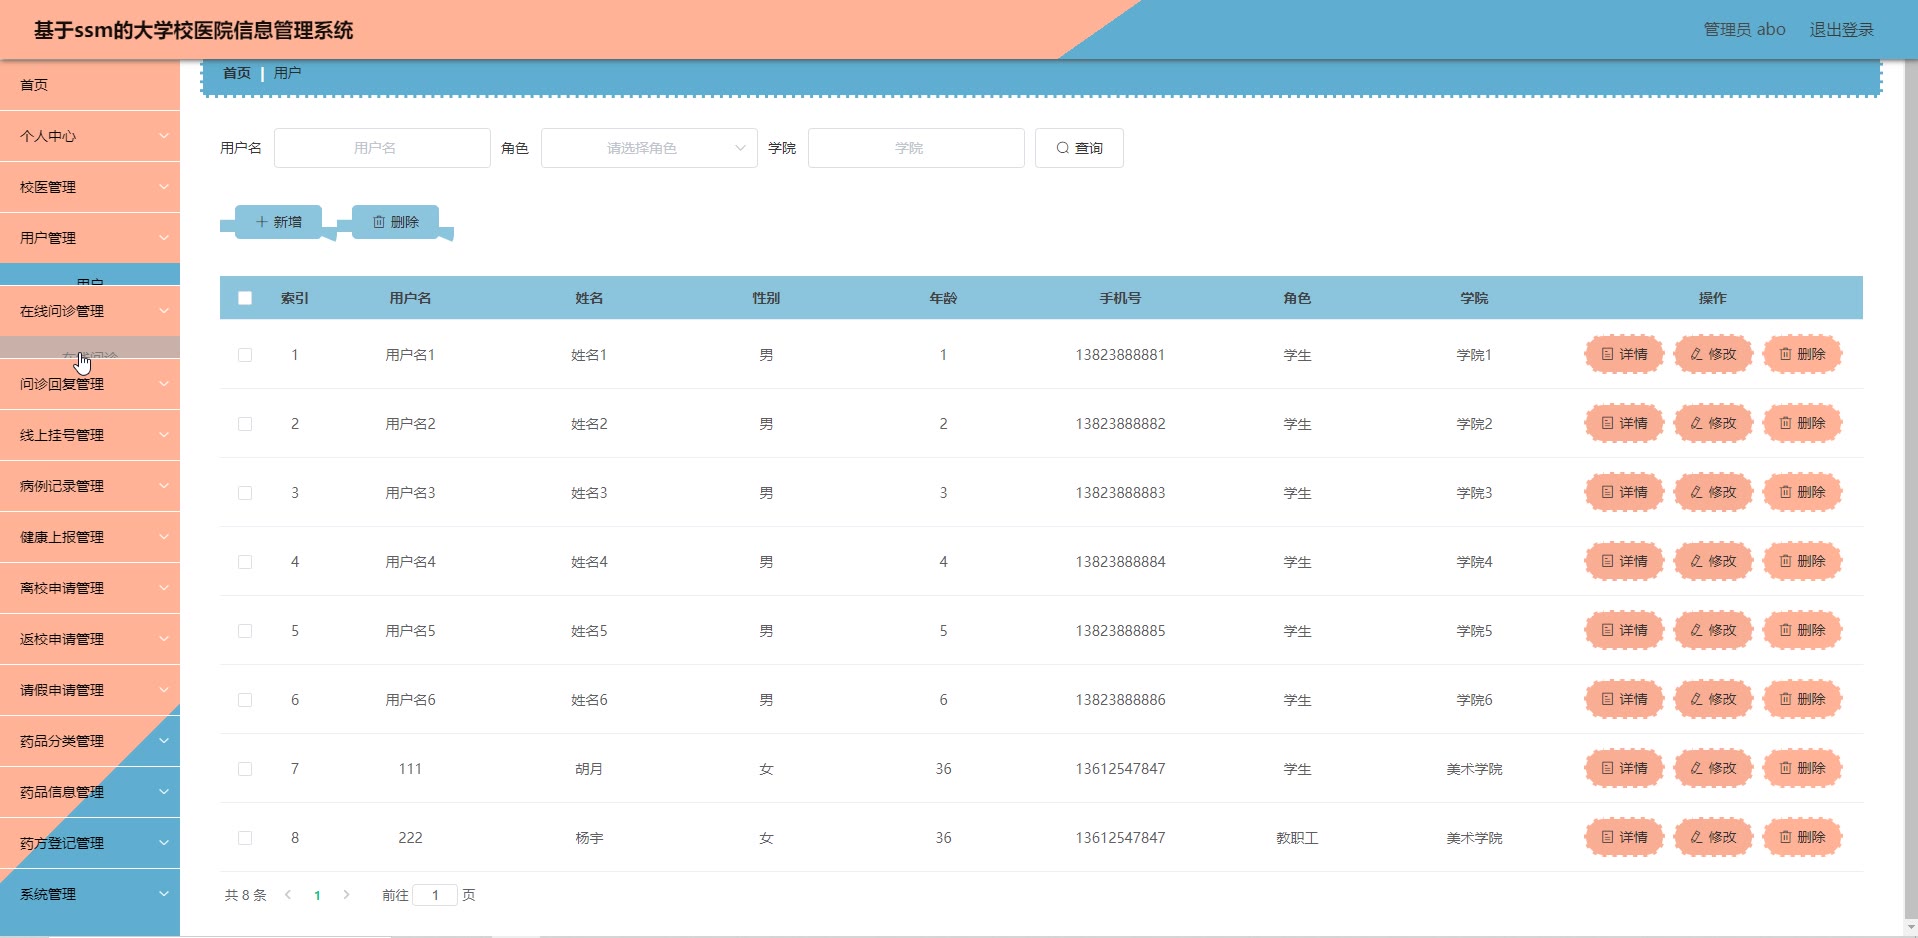Toggle the select-all checkbox in table header
This screenshot has height=938, width=1918.
tap(245, 298)
